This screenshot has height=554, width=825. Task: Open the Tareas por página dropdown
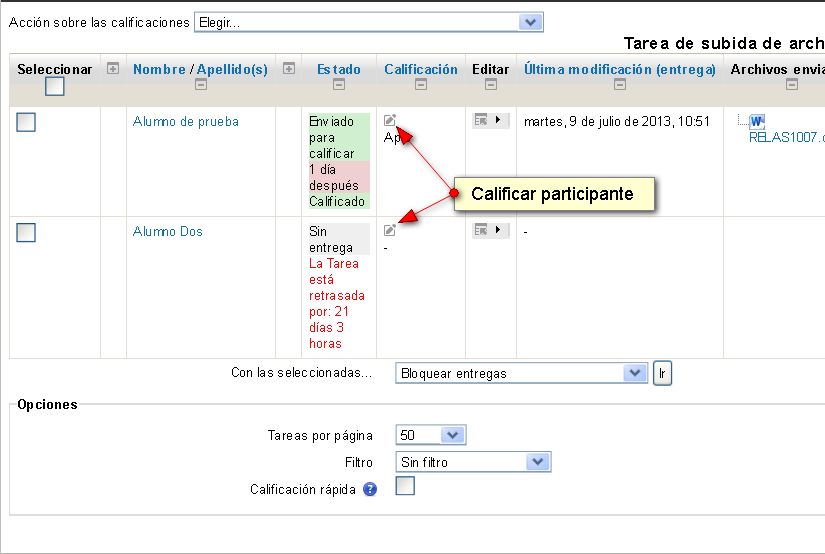click(431, 435)
